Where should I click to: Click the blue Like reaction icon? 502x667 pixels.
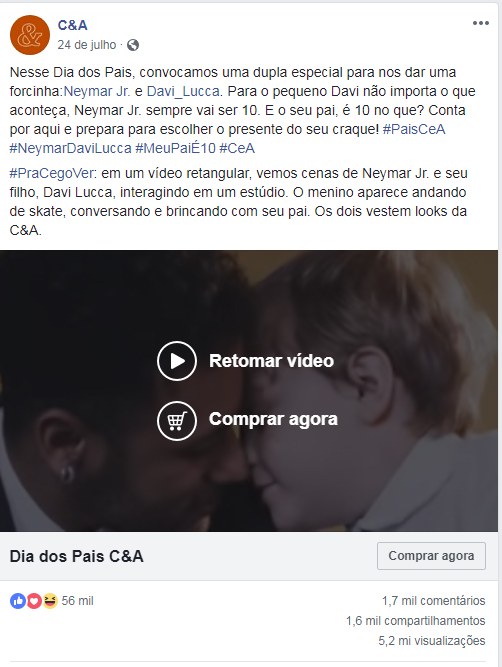point(18,601)
